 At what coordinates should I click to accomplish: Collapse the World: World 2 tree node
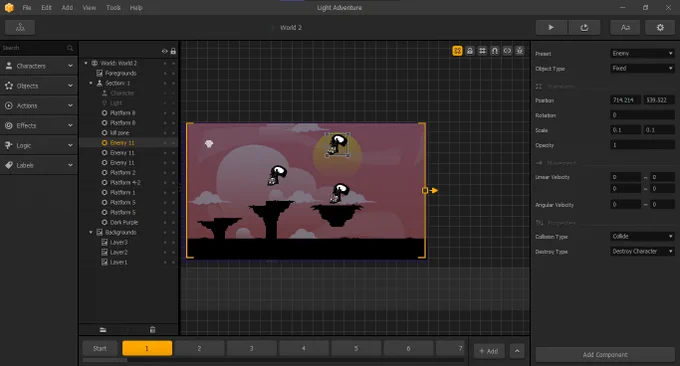tap(86, 63)
